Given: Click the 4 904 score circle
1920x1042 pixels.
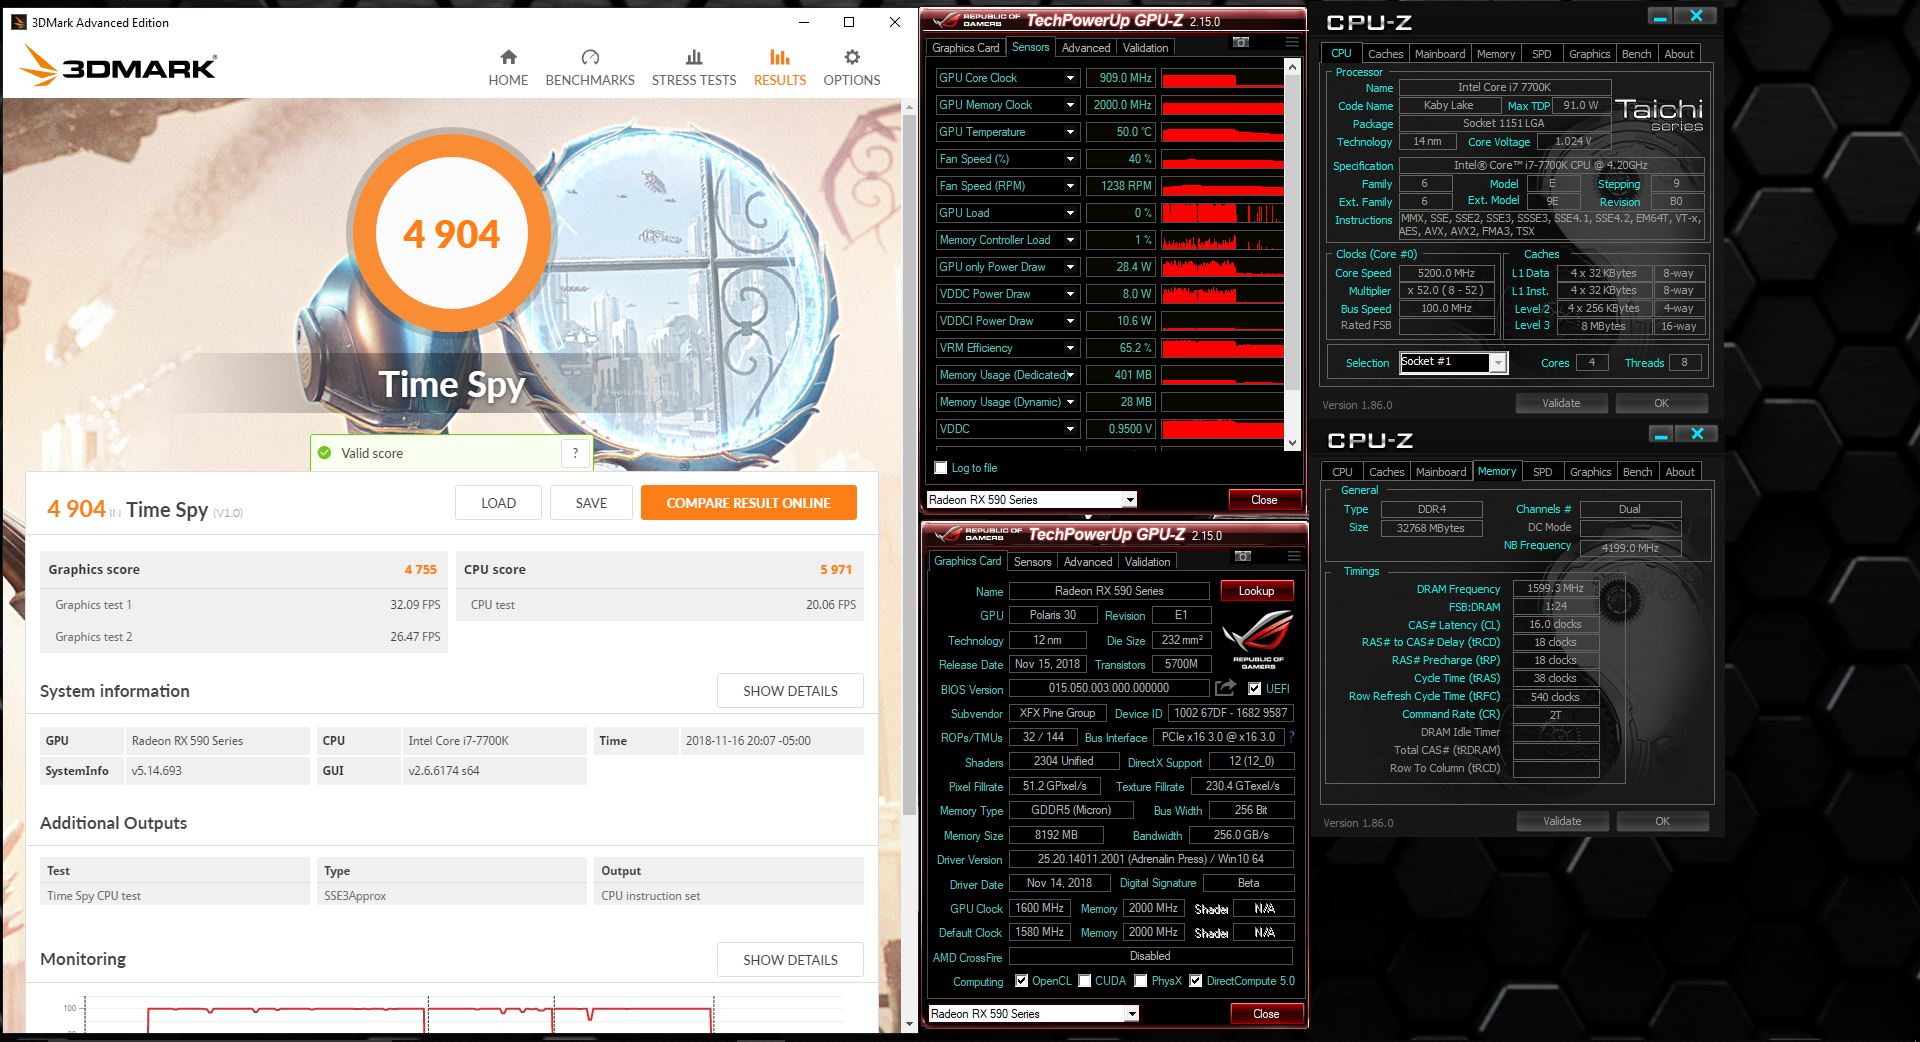Looking at the screenshot, I should click(x=451, y=234).
